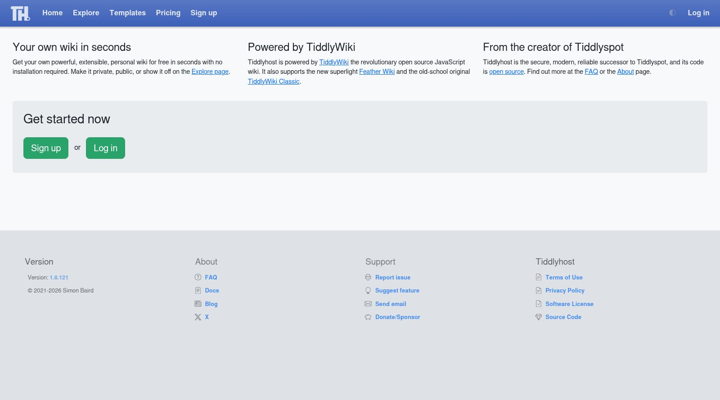720x400 pixels.
Task: Toggle the dark mode moon icon
Action: pyautogui.click(x=672, y=13)
